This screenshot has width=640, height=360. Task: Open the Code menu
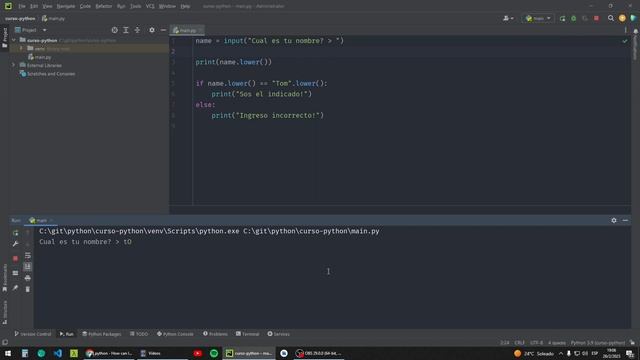click(x=85, y=6)
